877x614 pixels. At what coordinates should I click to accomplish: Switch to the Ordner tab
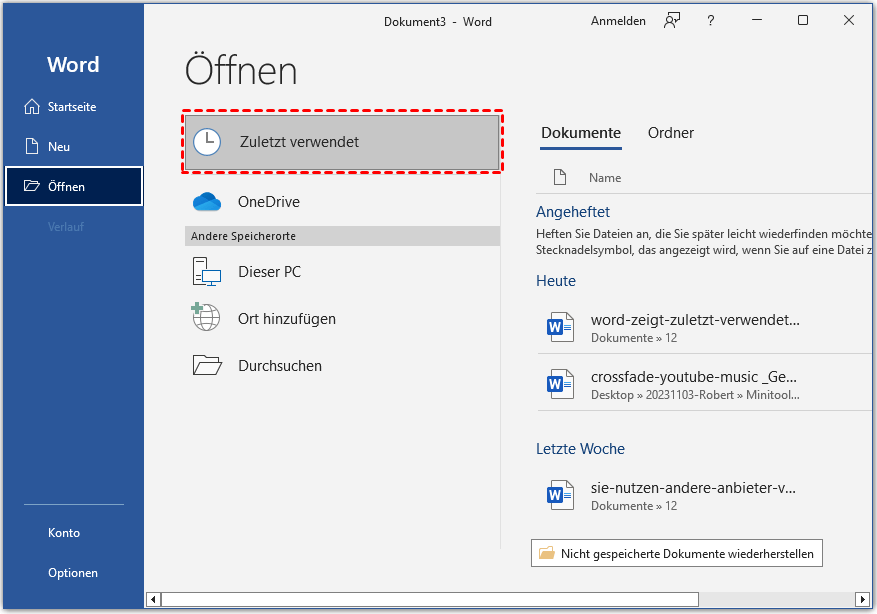tap(670, 133)
